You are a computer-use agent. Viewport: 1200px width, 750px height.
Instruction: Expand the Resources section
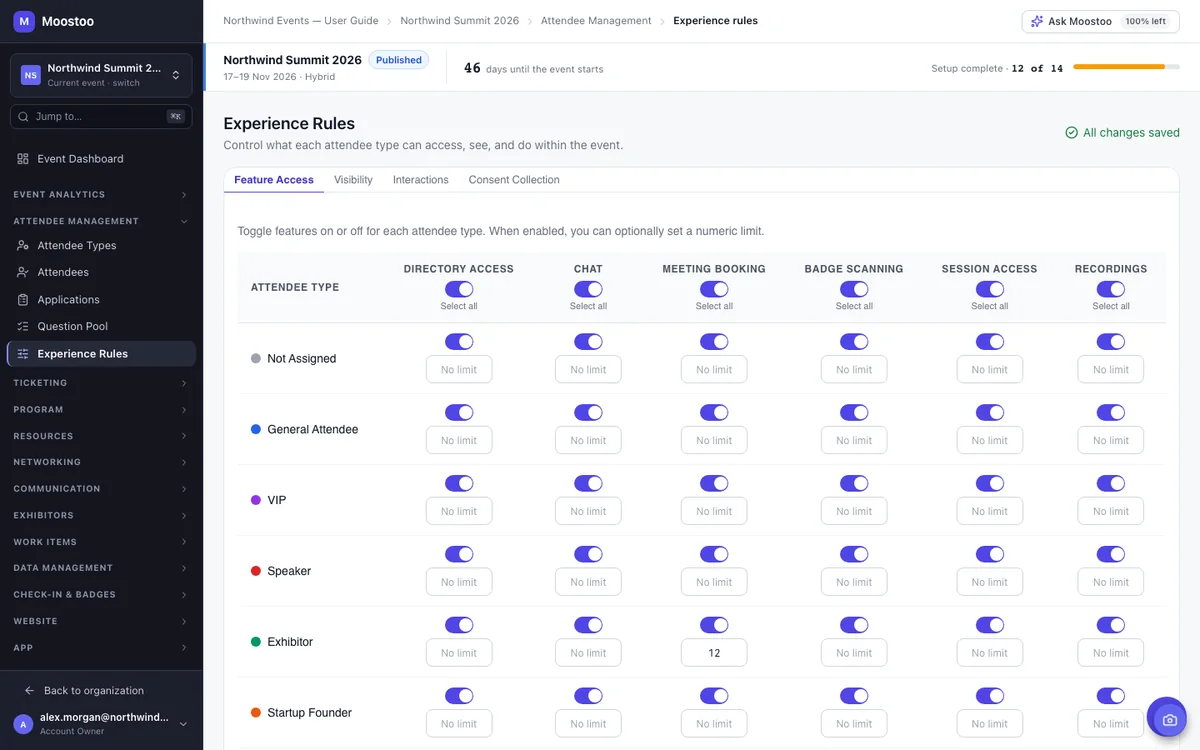click(x=101, y=436)
